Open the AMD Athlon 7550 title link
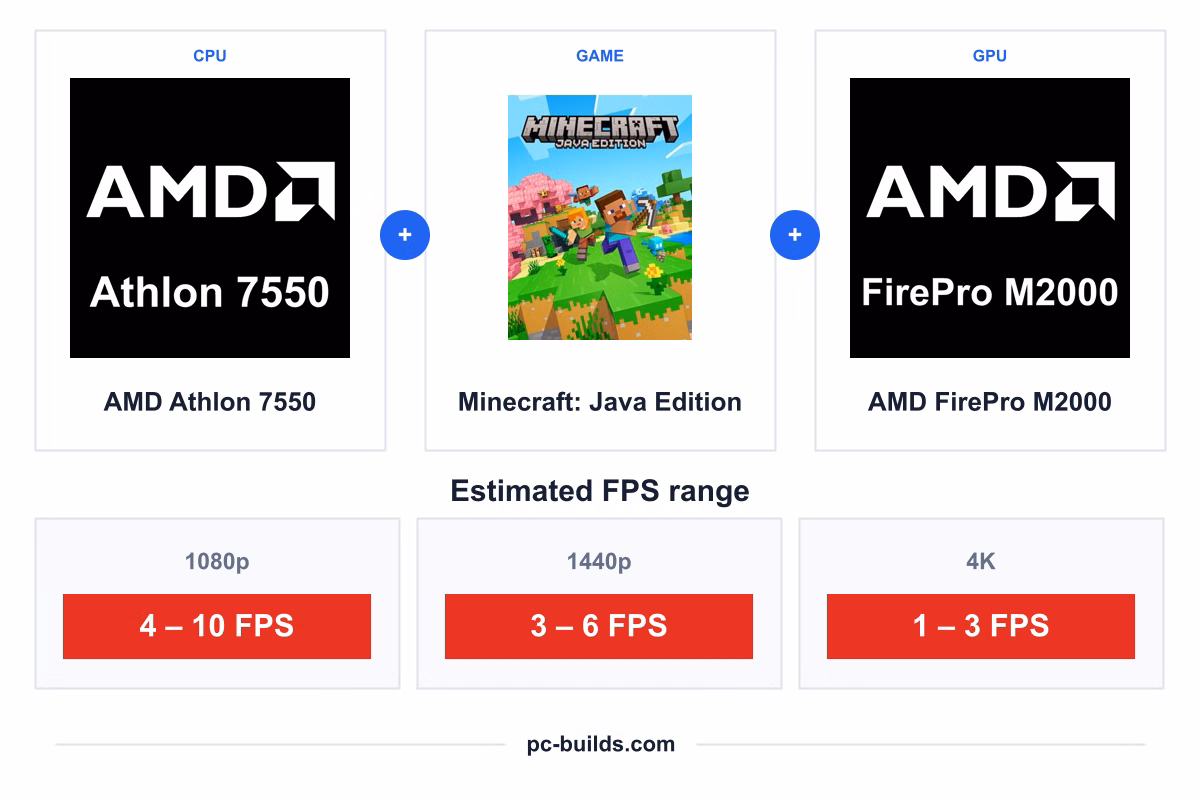This screenshot has width=1200, height=800. [x=210, y=402]
